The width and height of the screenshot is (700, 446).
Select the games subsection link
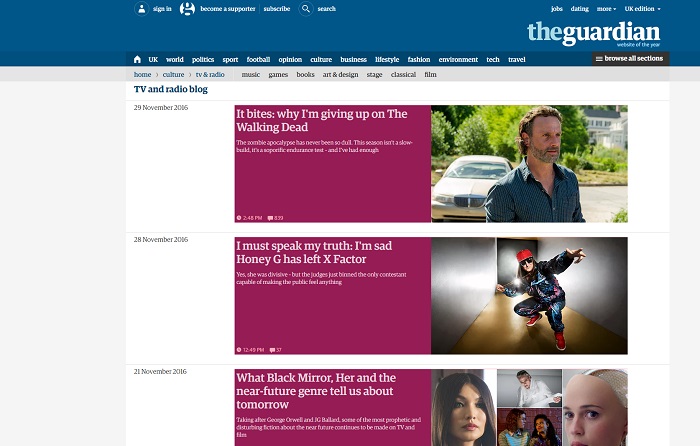pos(278,75)
